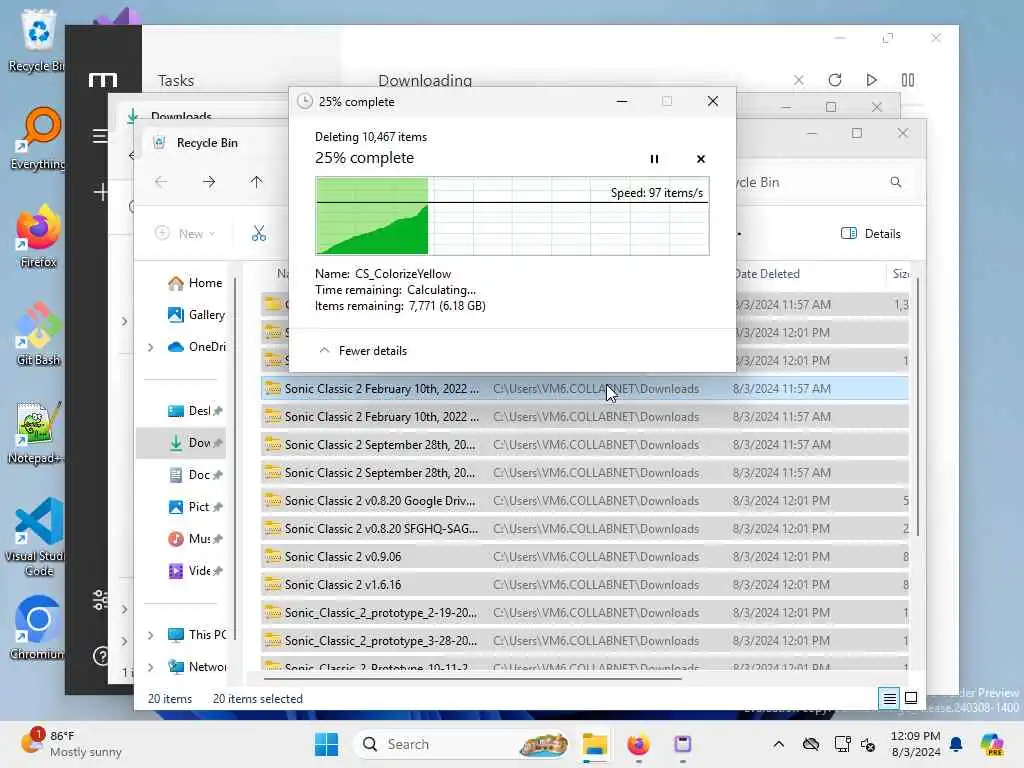Open the Details pane button
Viewport: 1024px width, 768px height.
[x=871, y=234]
